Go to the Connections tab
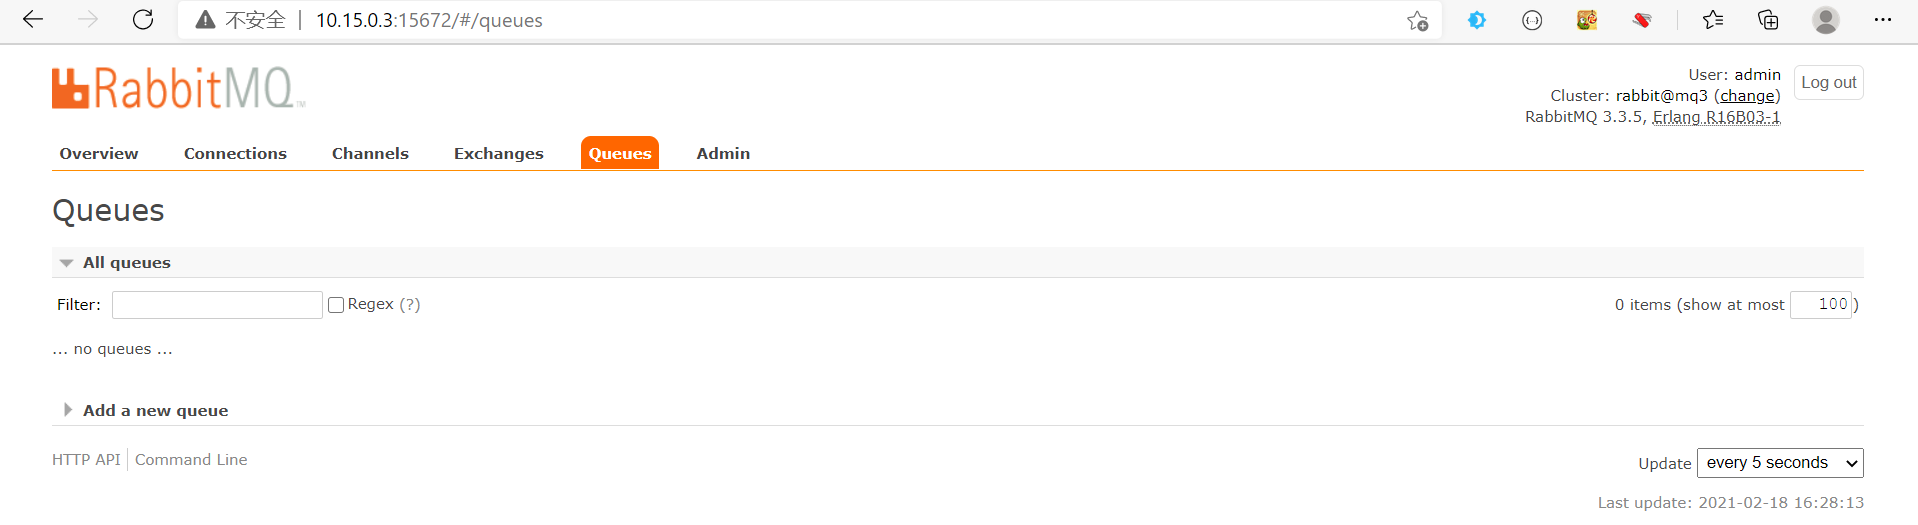Screen dimensions: 1918x525 pyautogui.click(x=235, y=154)
